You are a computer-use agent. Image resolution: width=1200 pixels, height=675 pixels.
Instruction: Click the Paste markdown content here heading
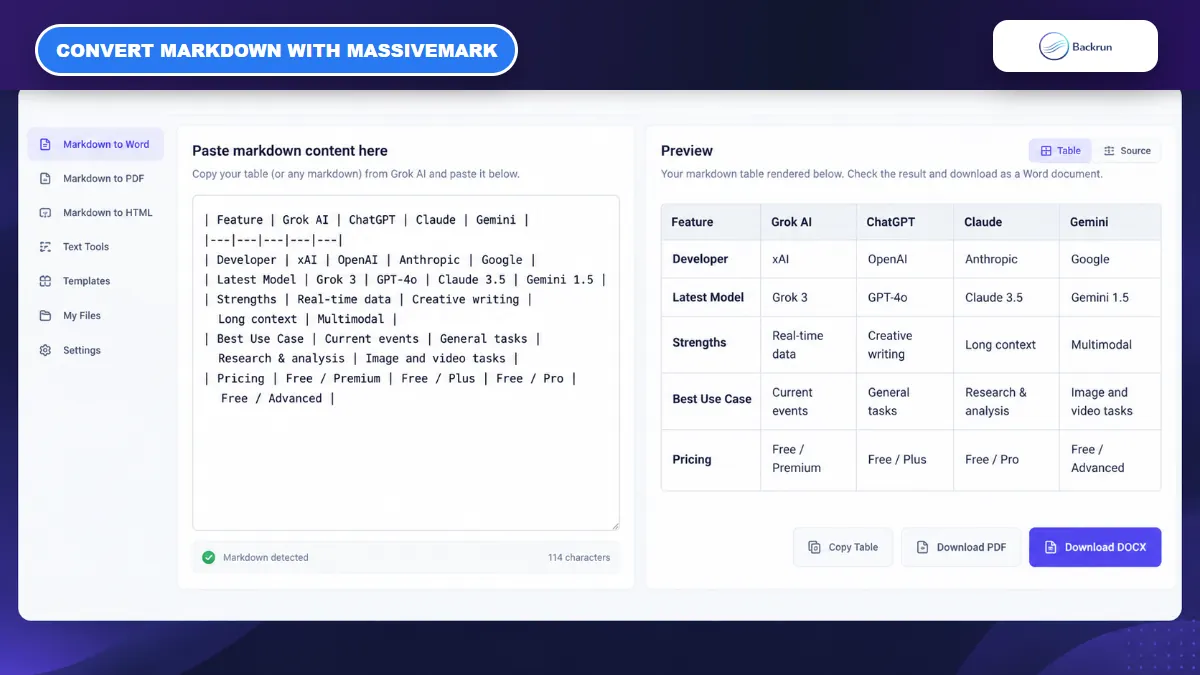[x=290, y=151]
